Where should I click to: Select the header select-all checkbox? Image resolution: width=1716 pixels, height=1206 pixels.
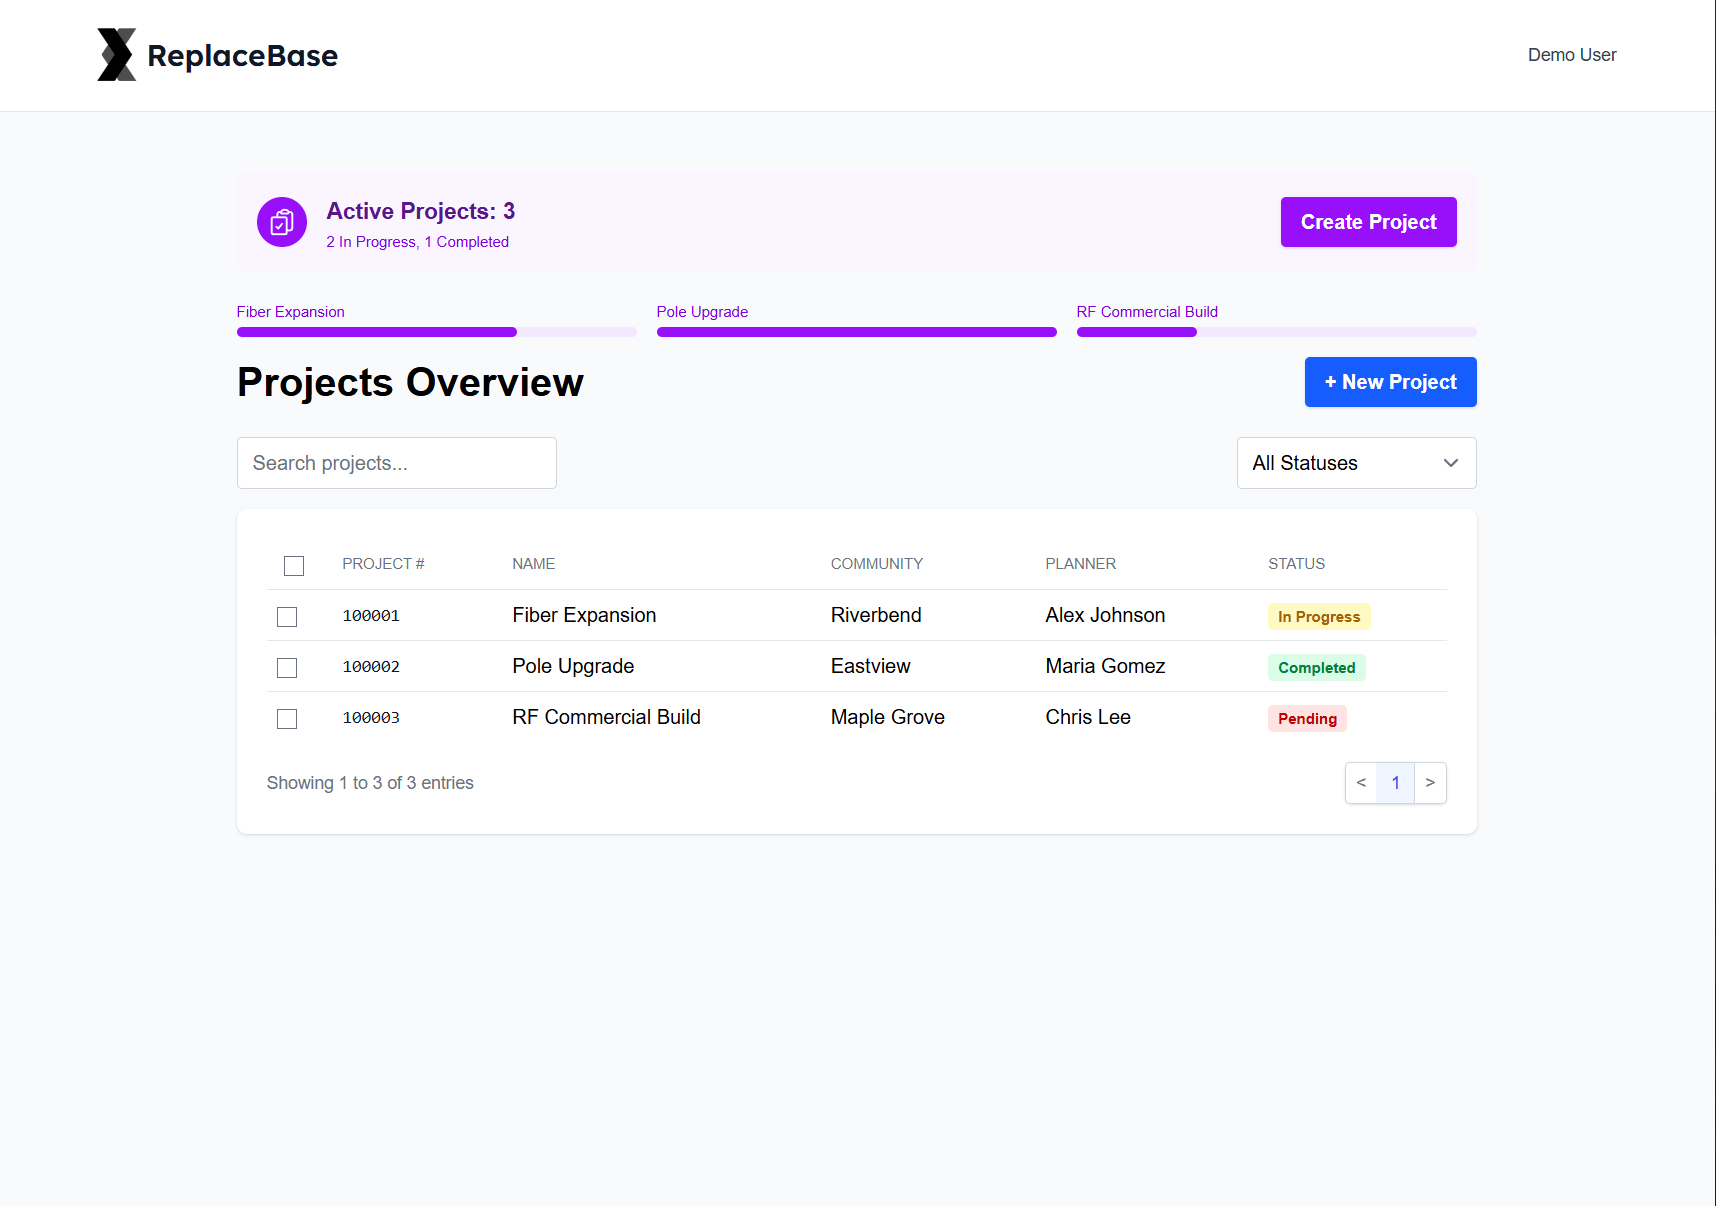294,566
